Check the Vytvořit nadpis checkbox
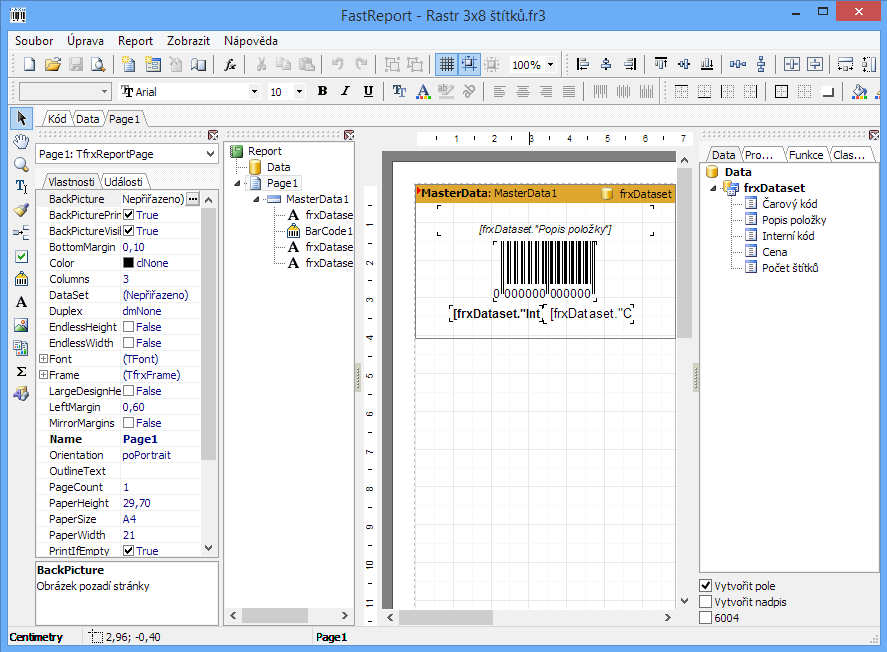The image size is (887, 652). tap(705, 602)
